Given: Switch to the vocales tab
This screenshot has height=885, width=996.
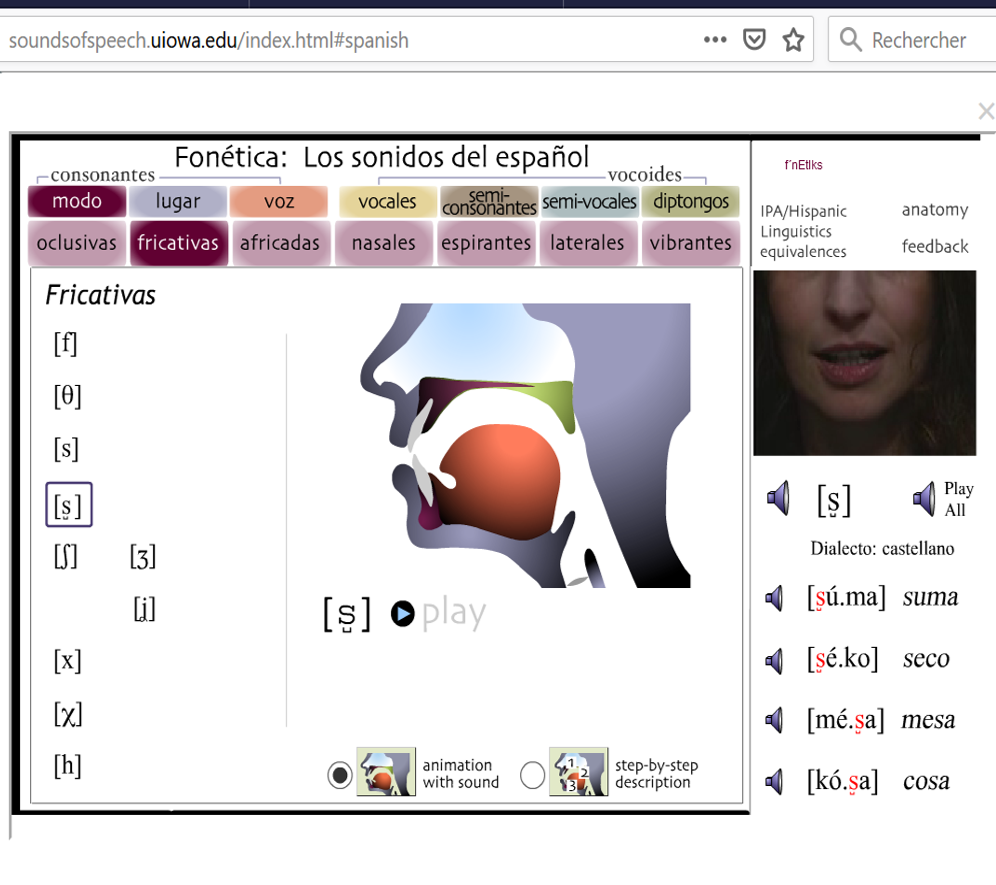Looking at the screenshot, I should coord(387,201).
